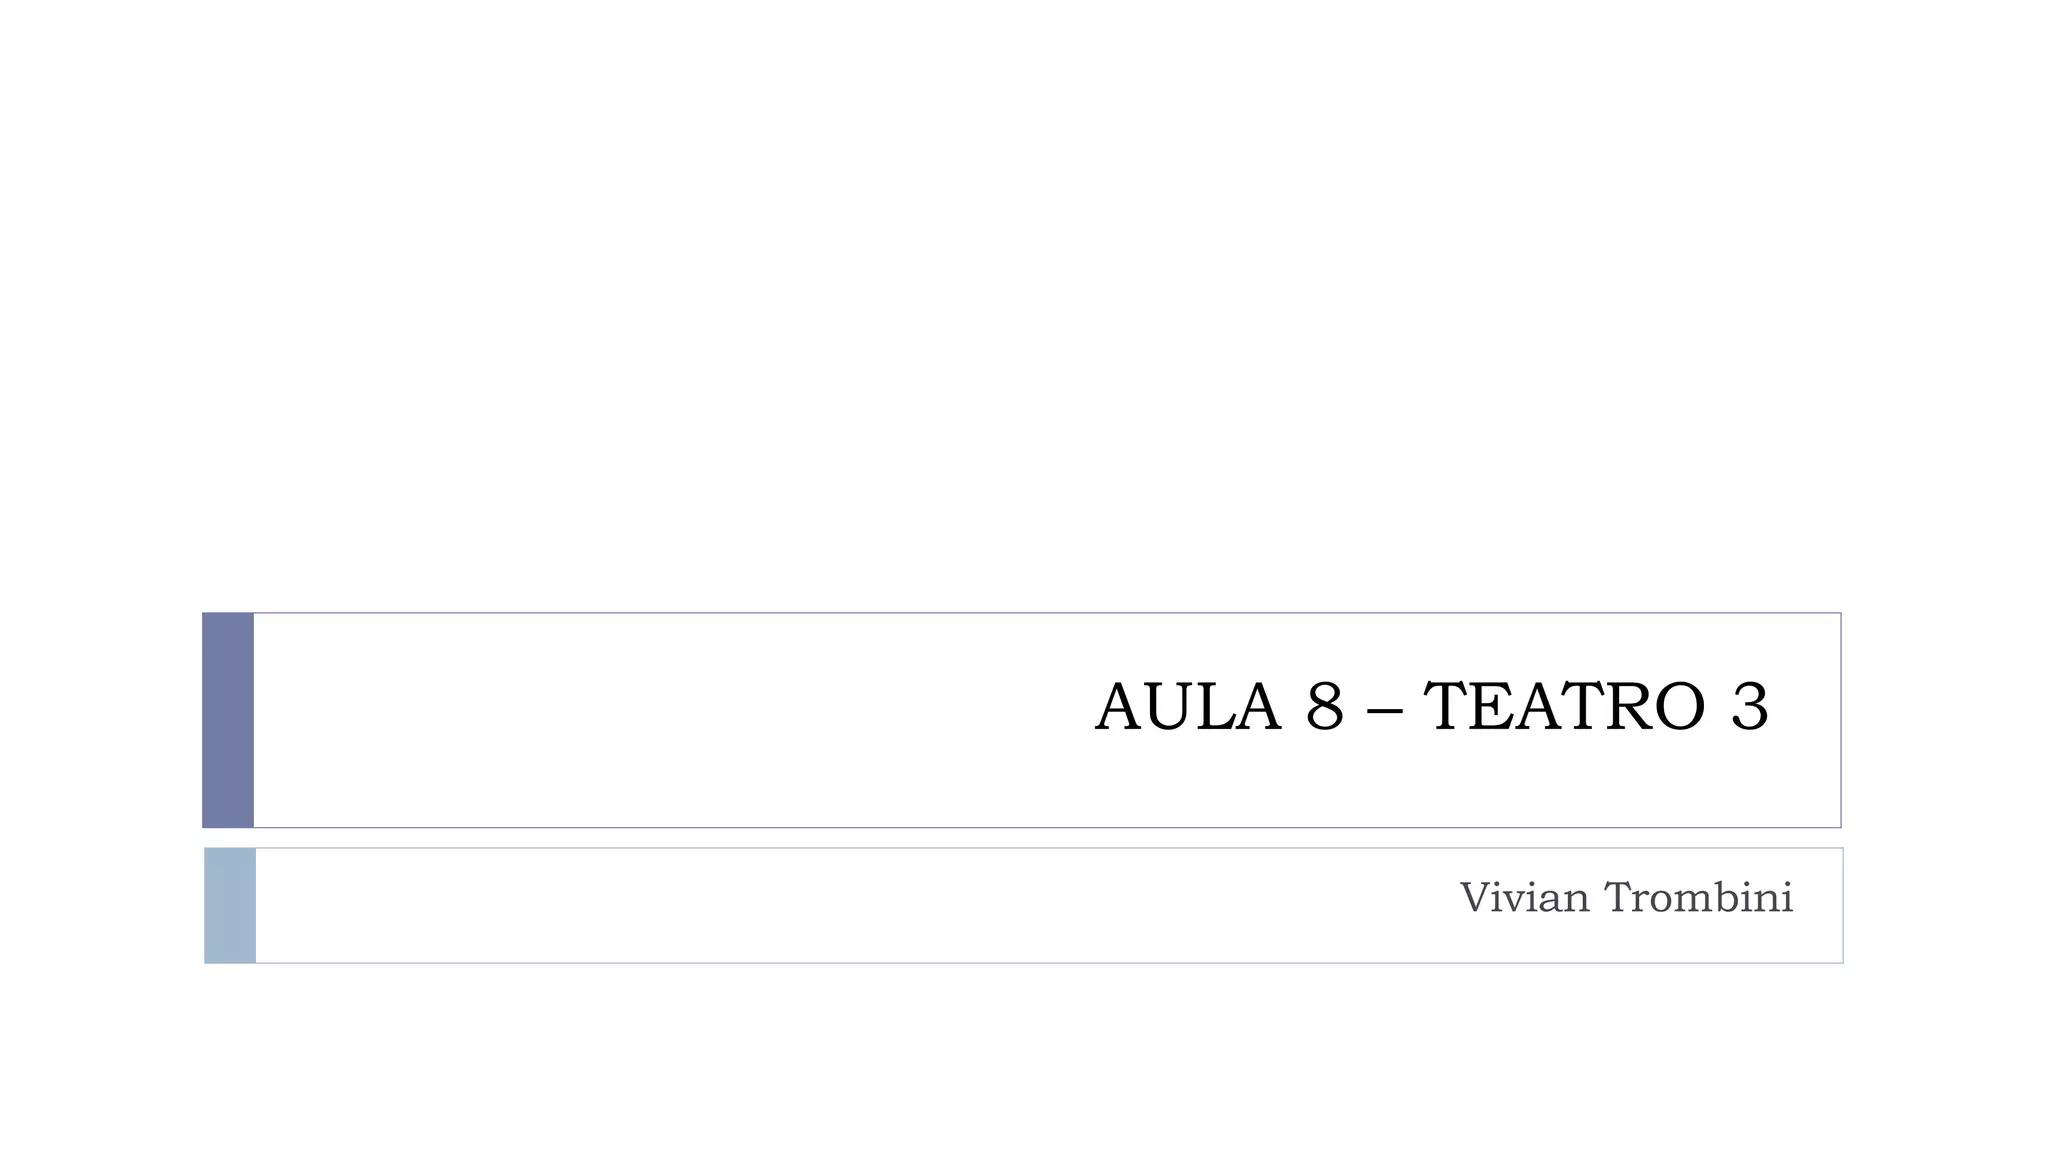Select the name Vivian in the subtitle

pyautogui.click(x=1524, y=898)
